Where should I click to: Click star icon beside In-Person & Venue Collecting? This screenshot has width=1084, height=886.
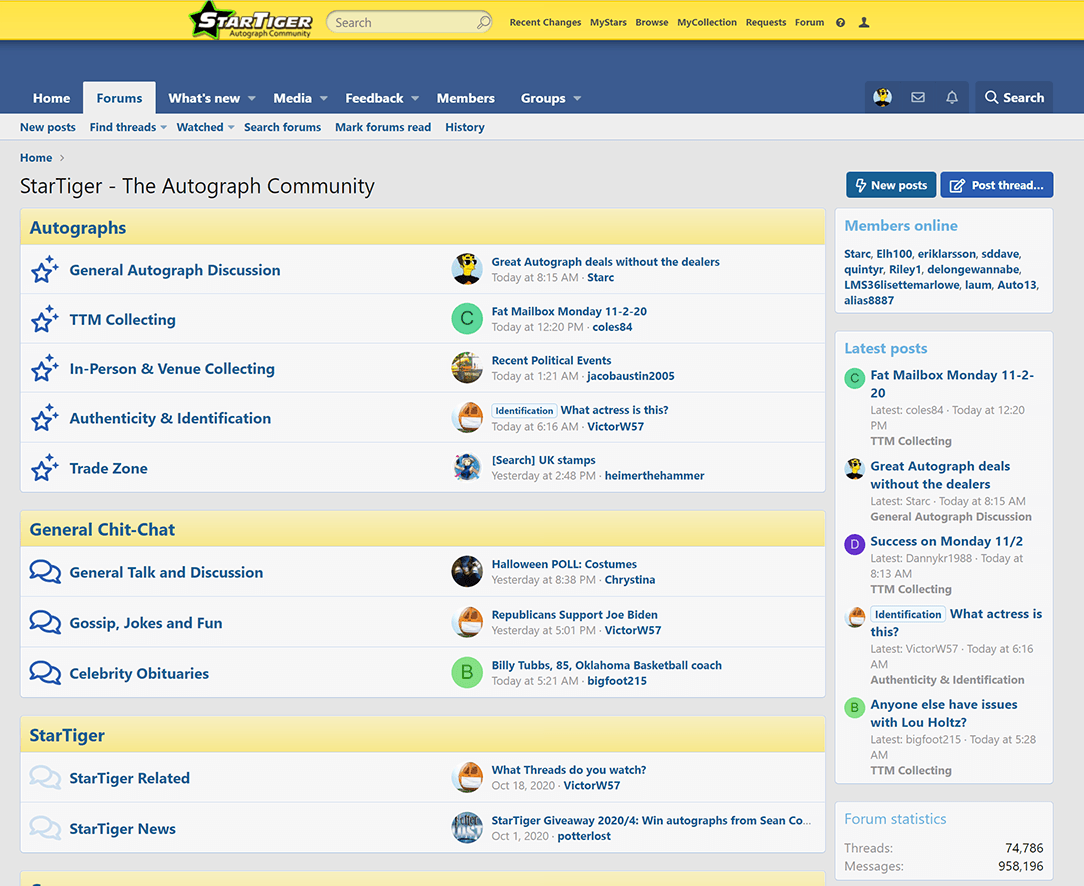tap(45, 368)
